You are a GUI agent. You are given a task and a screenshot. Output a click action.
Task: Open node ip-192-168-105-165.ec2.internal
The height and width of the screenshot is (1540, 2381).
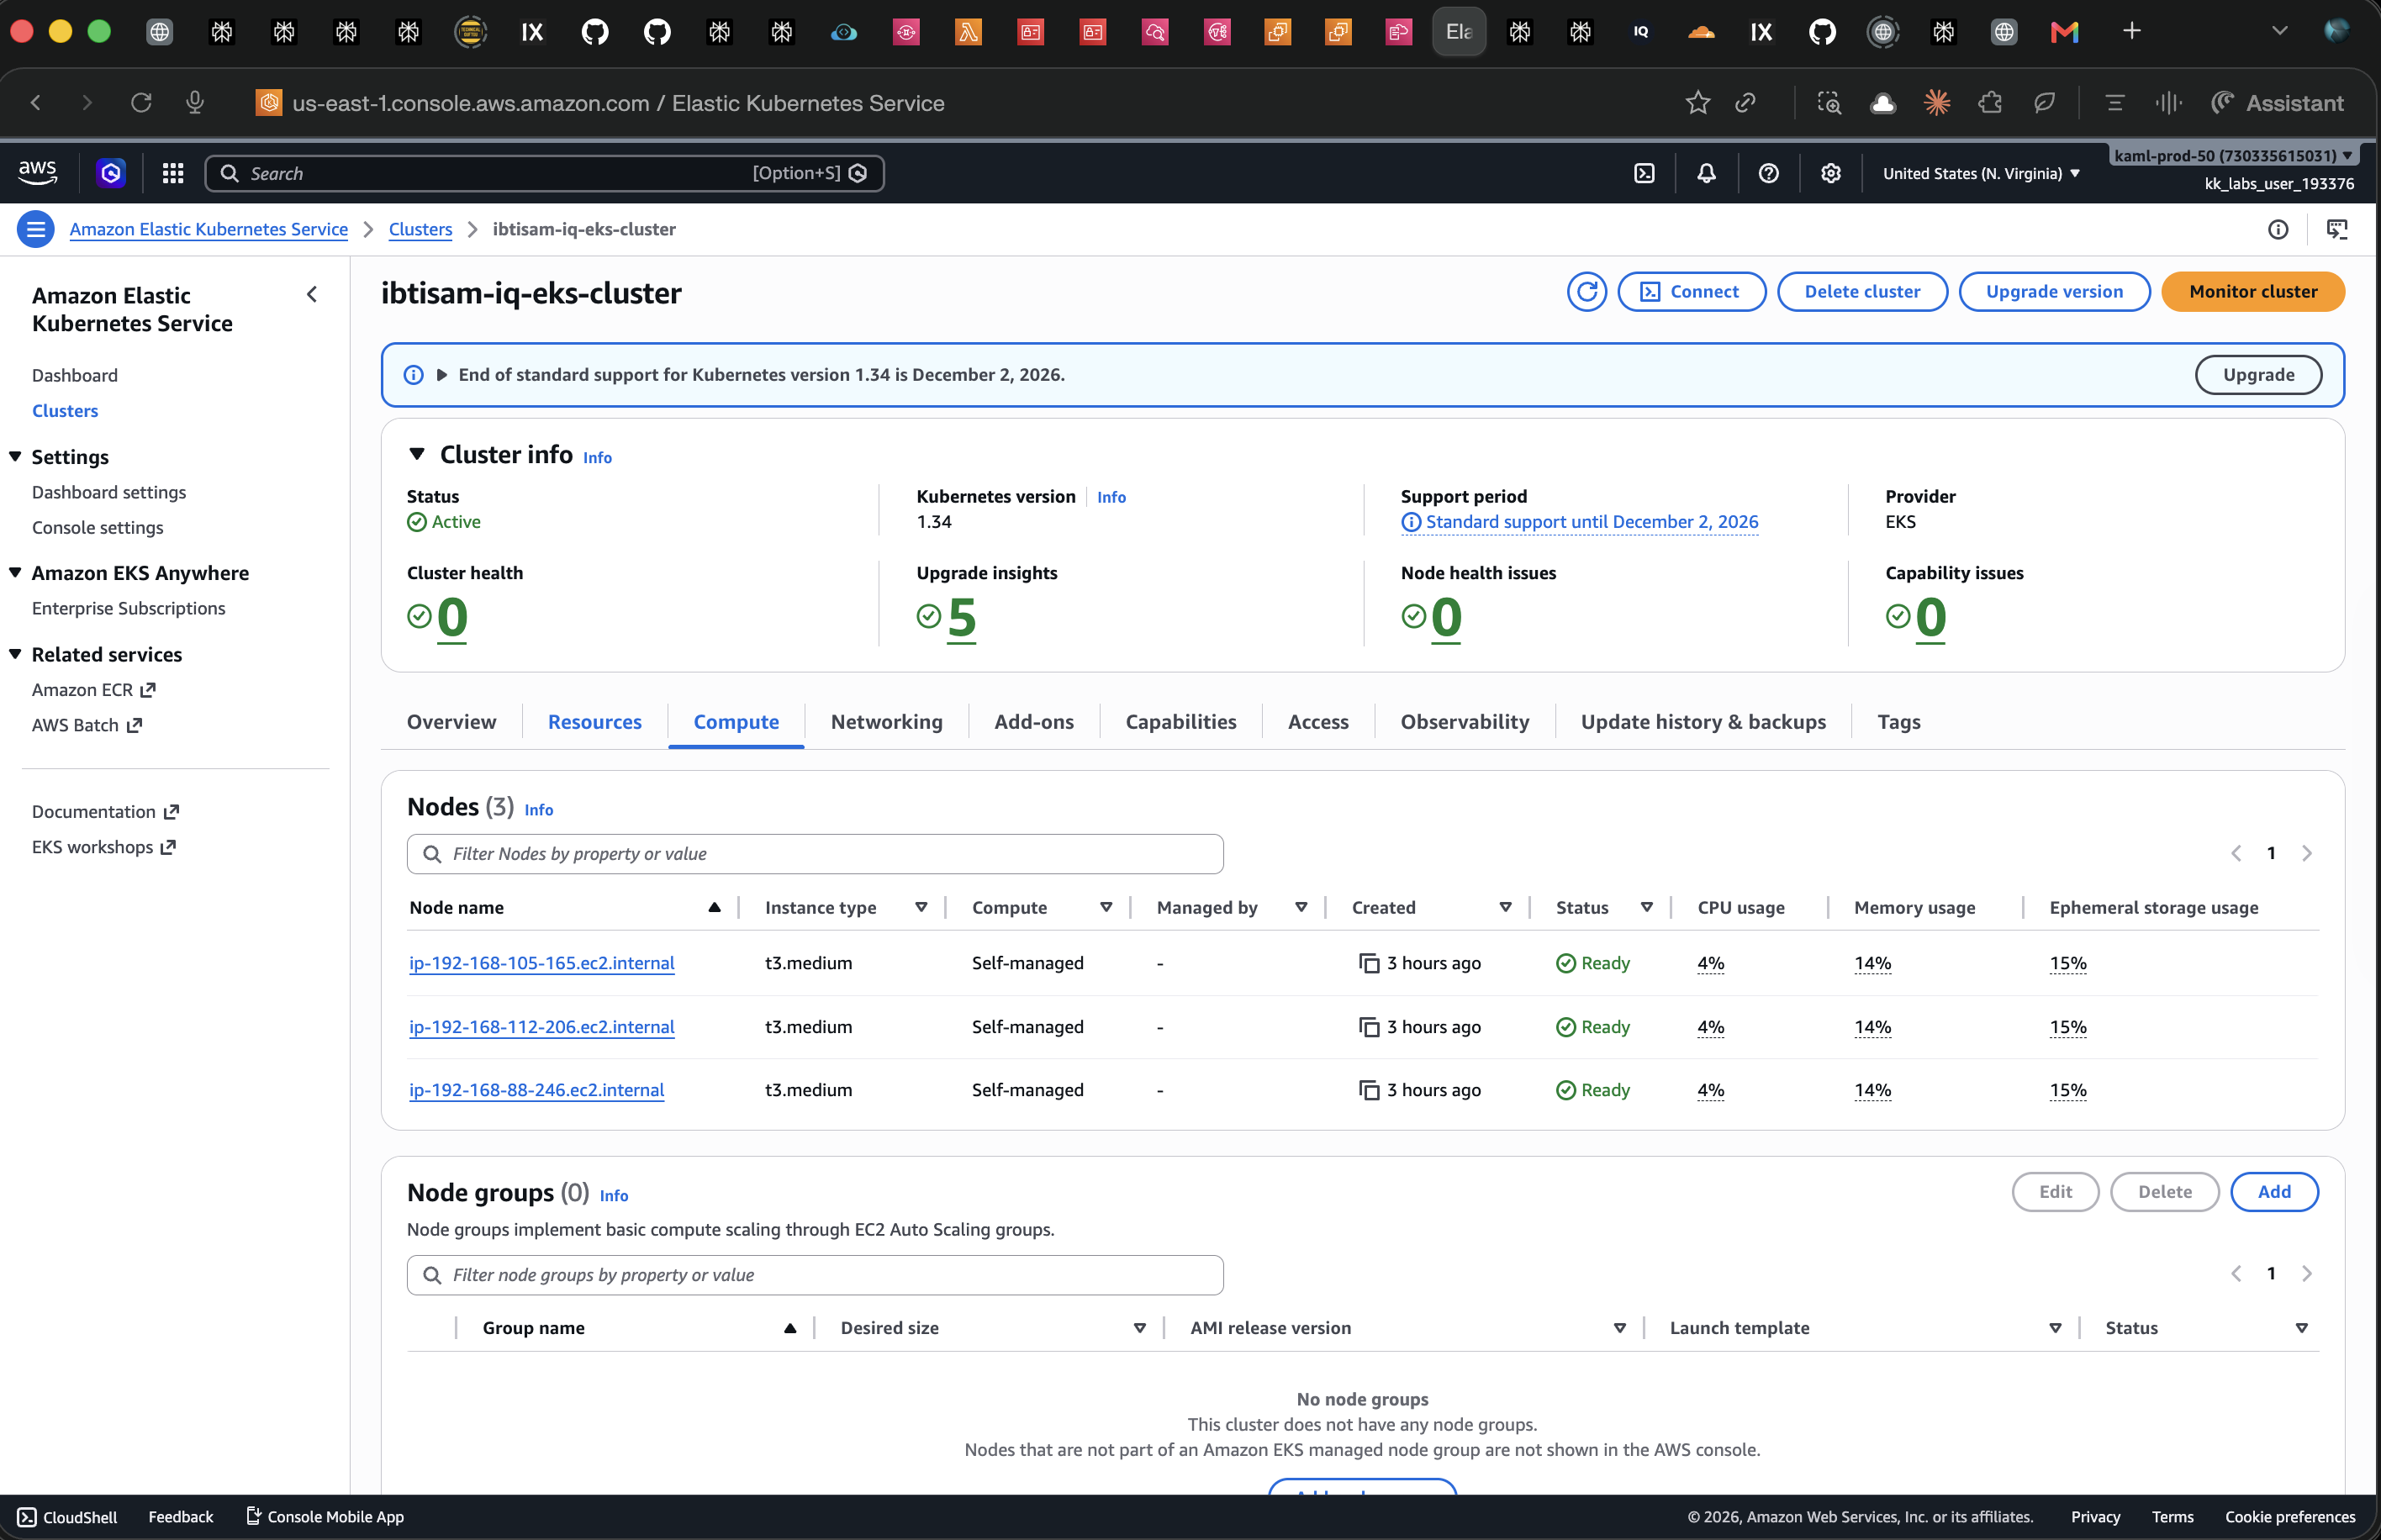542,963
